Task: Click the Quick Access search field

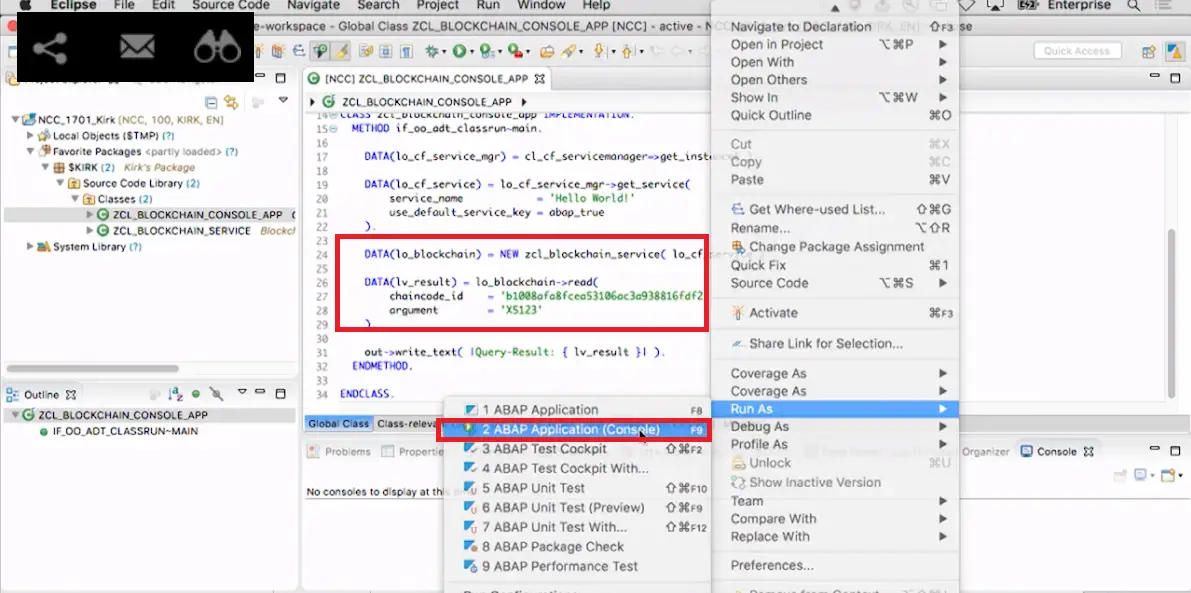Action: tap(1076, 52)
